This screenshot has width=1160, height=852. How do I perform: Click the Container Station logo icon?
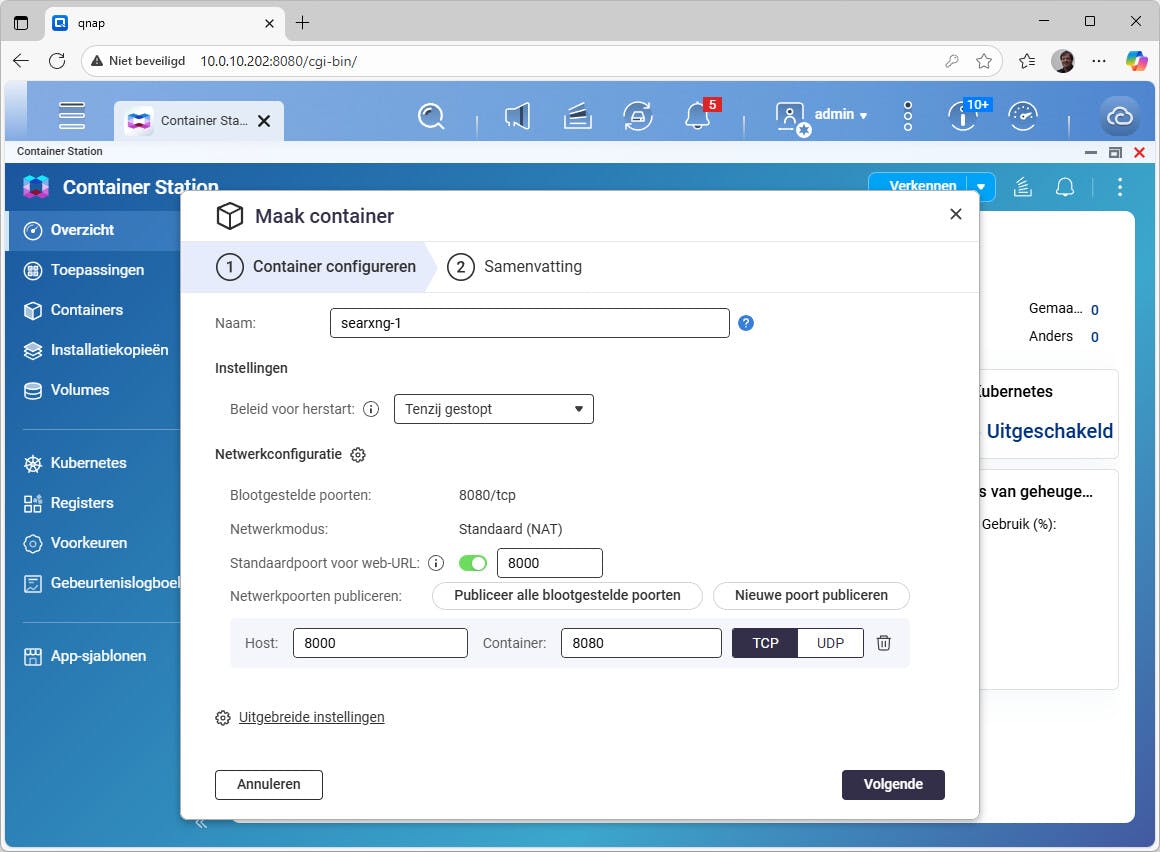36,186
